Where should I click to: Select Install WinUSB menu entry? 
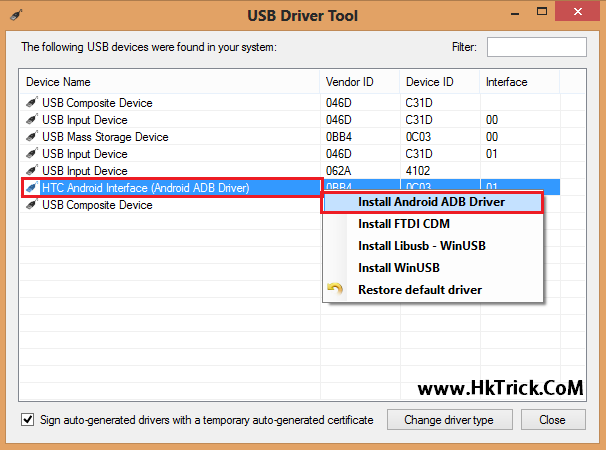[x=432, y=268]
